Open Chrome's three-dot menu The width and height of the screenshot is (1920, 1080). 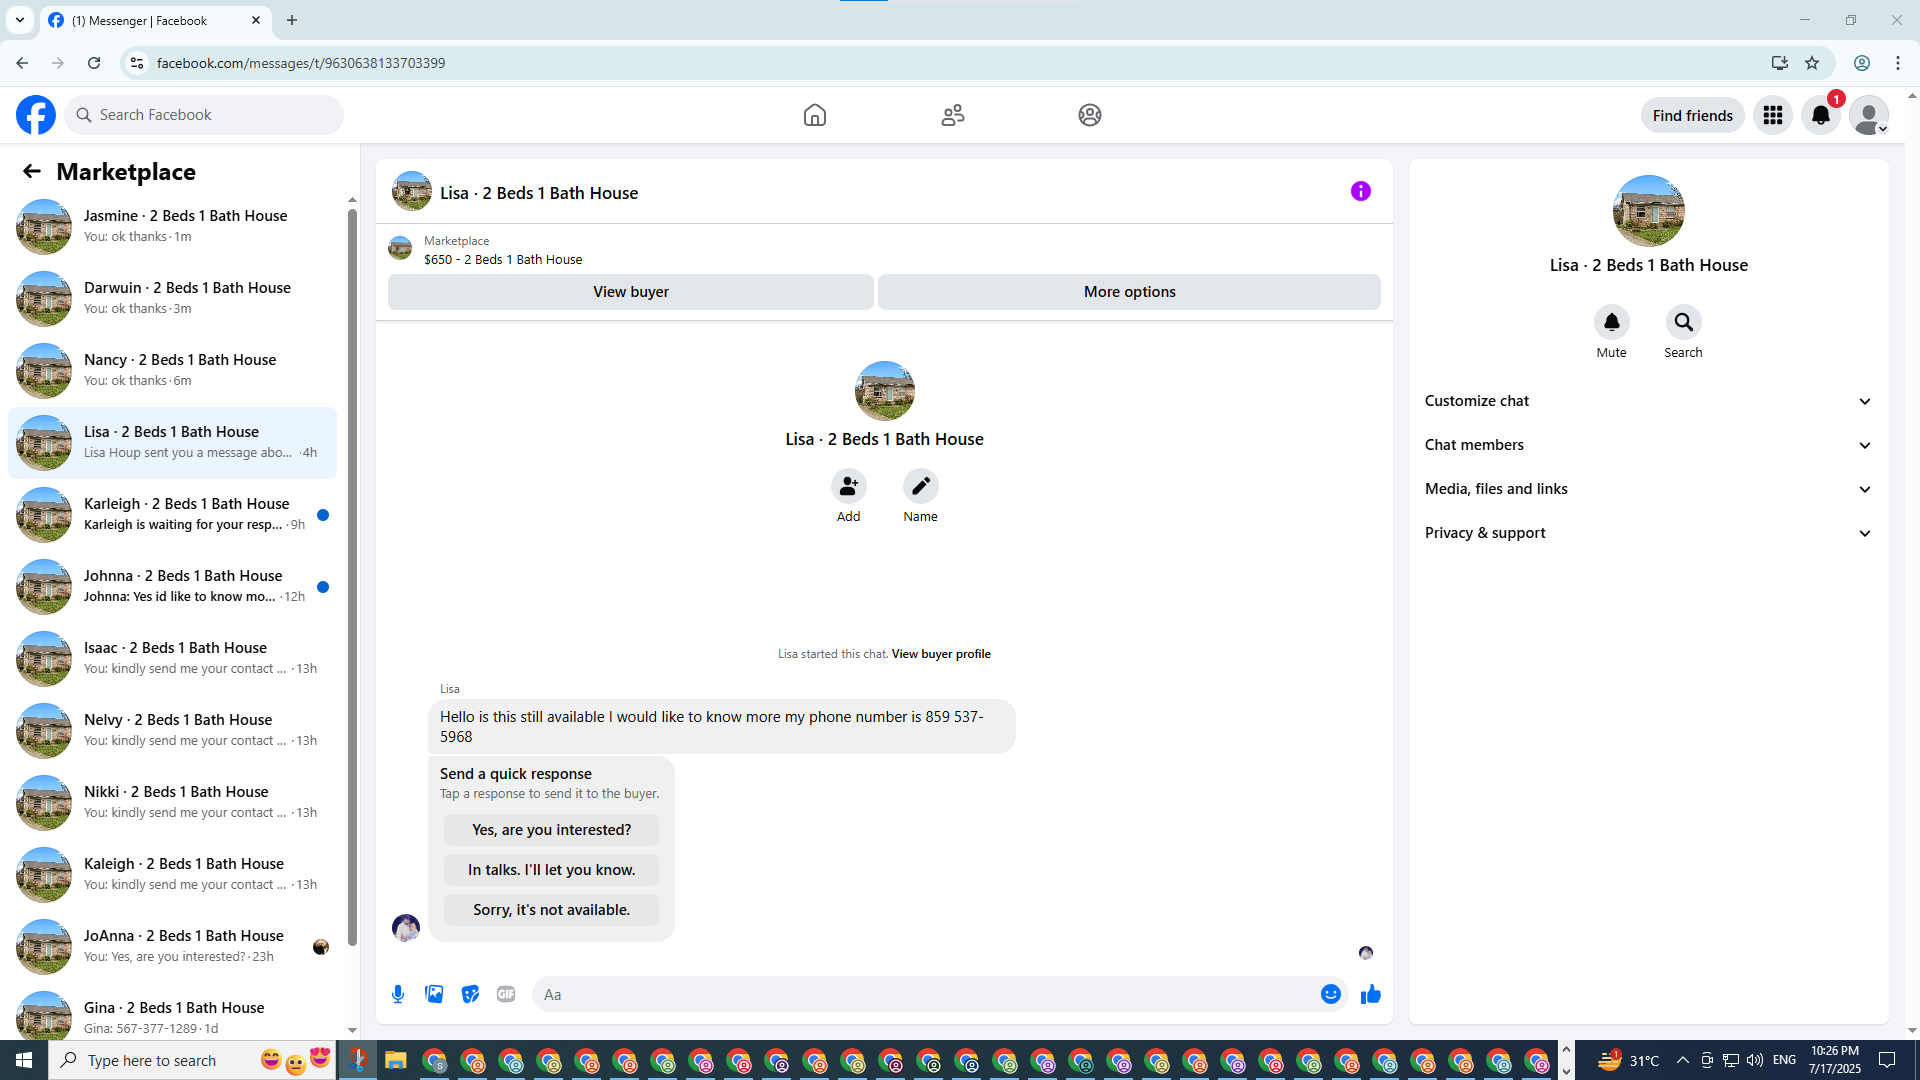pos(1898,63)
